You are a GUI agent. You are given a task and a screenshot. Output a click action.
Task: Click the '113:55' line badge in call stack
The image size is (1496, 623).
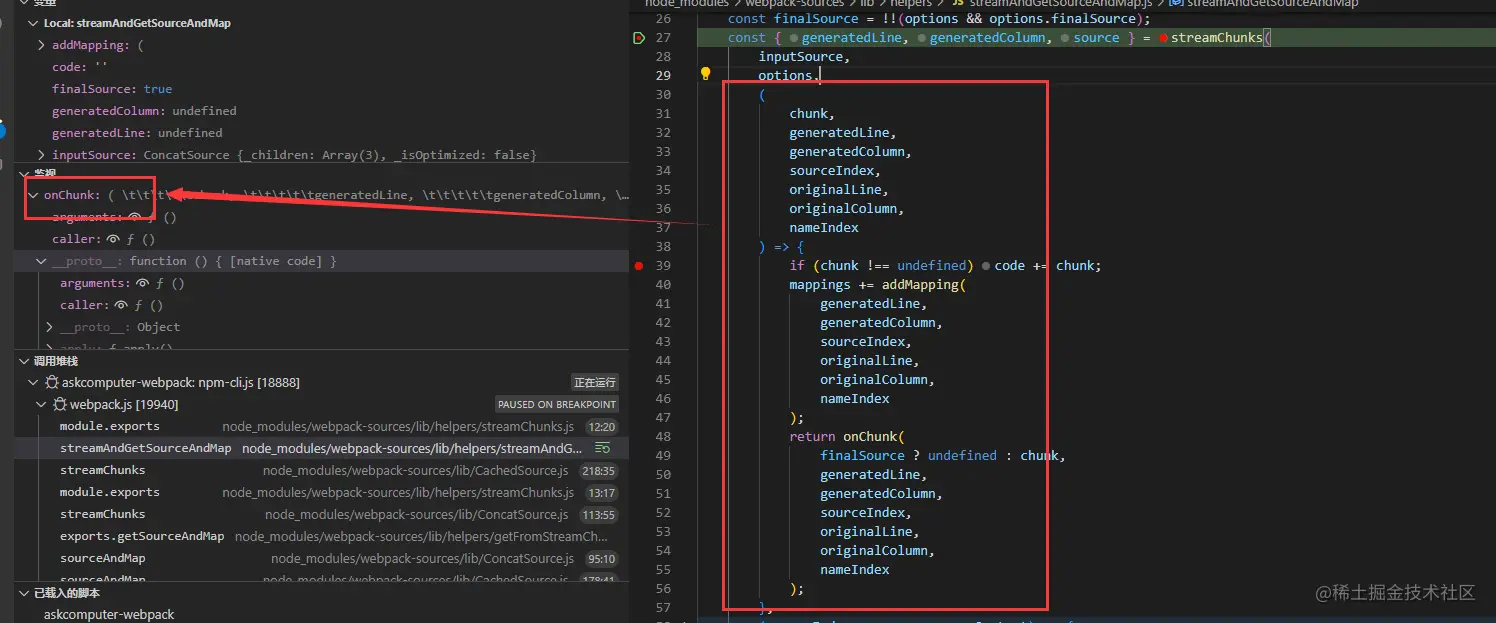pyautogui.click(x=599, y=515)
